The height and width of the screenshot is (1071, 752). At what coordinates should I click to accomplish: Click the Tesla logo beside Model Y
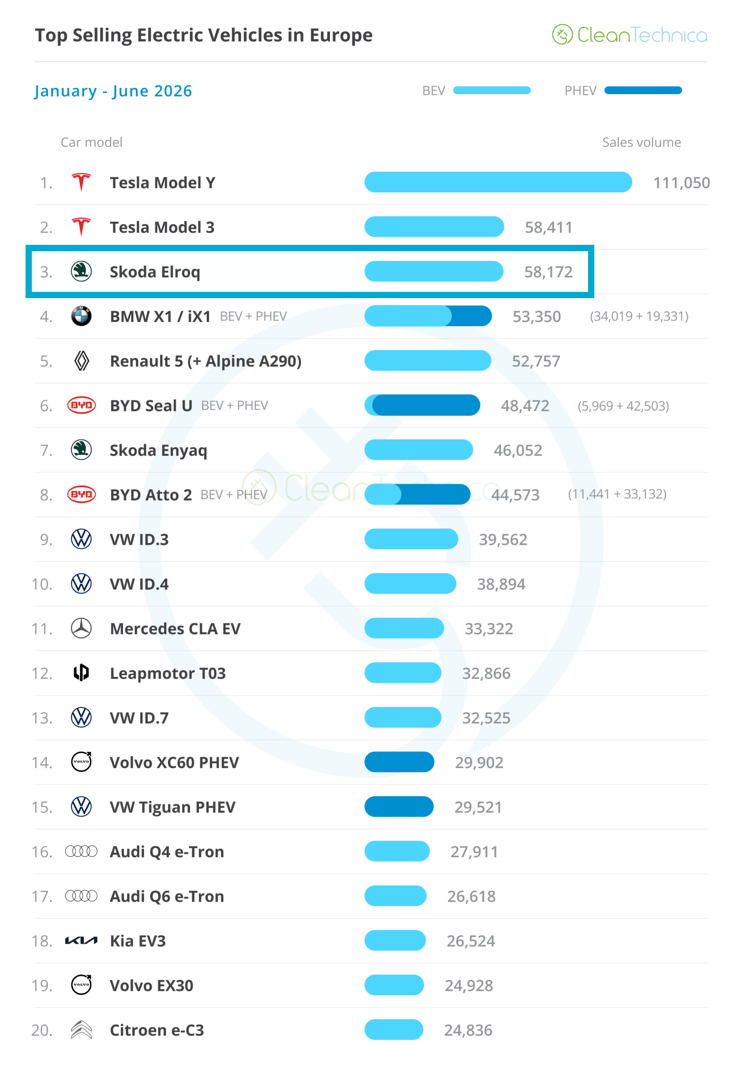coord(81,182)
